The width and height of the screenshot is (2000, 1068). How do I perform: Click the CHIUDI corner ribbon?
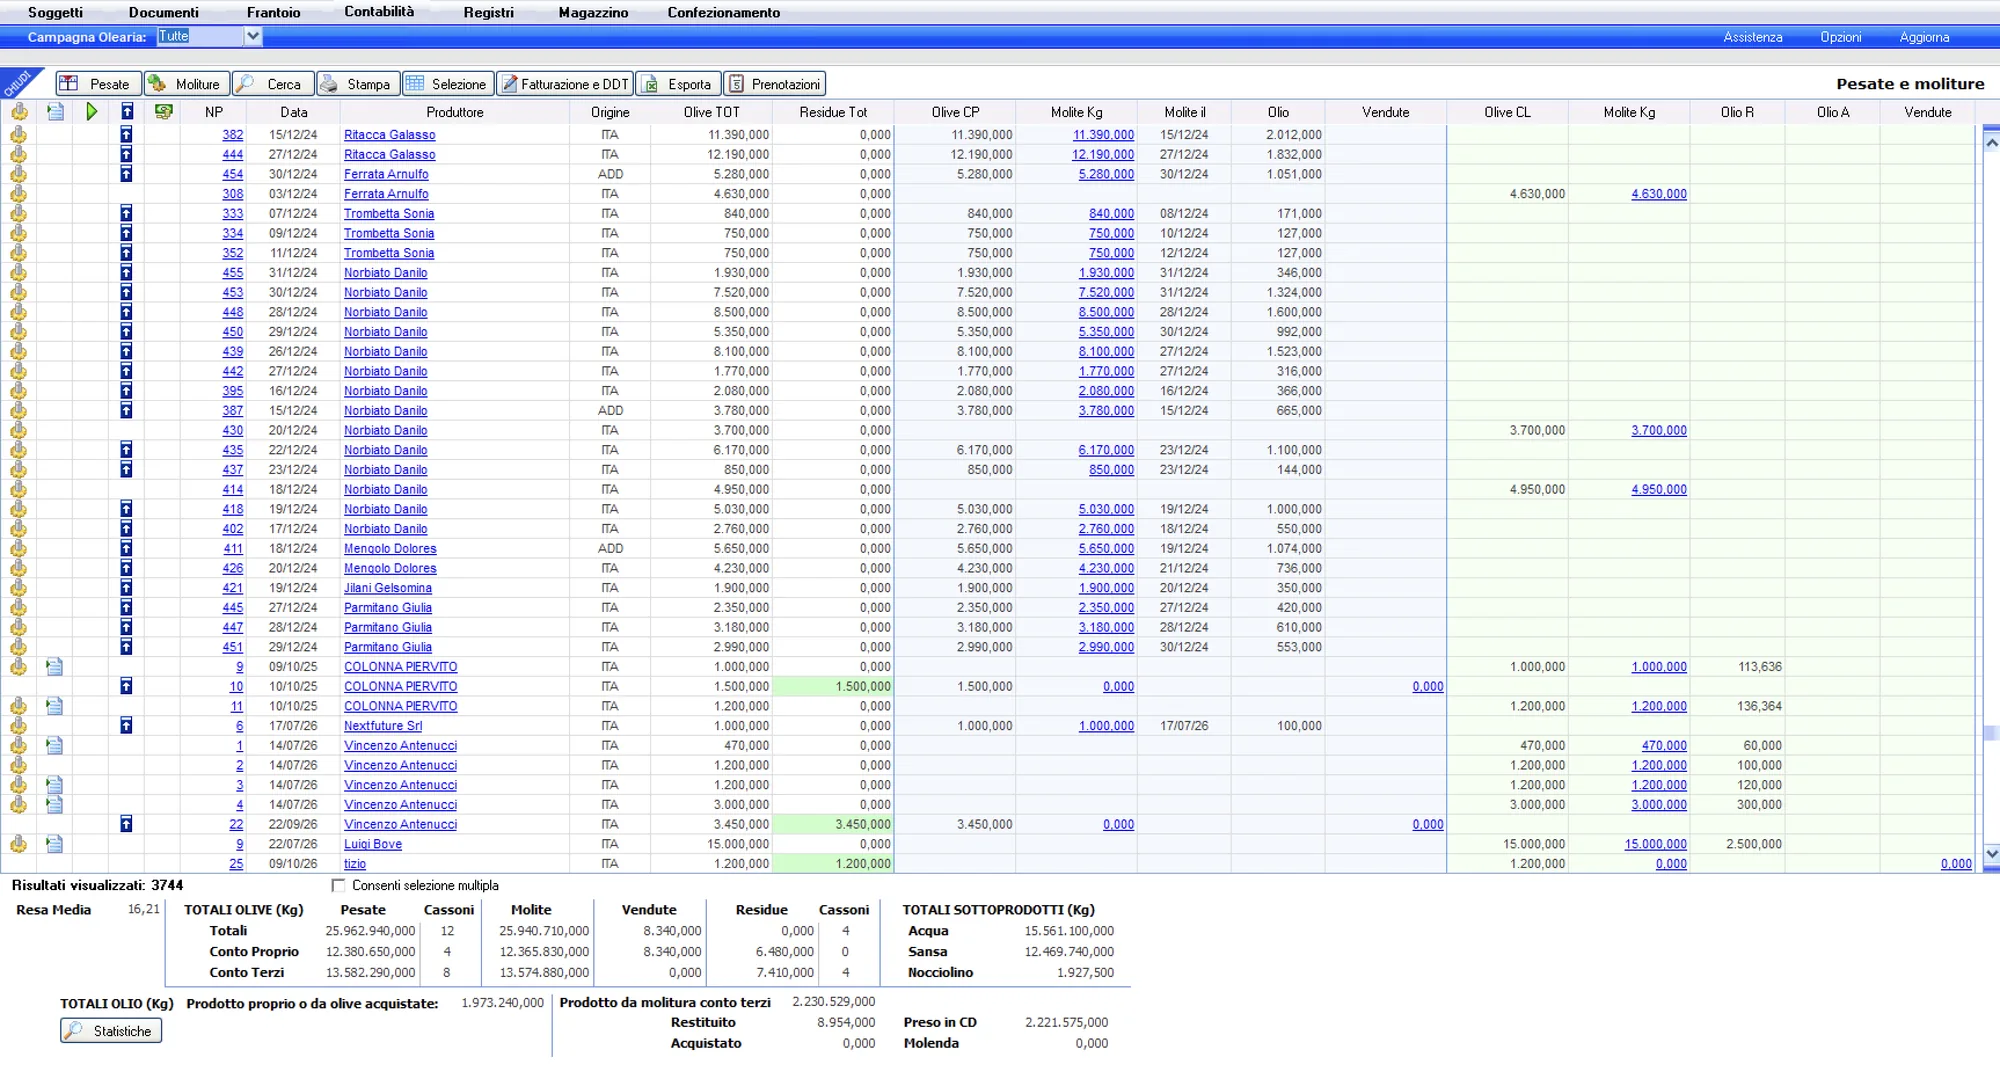point(18,82)
